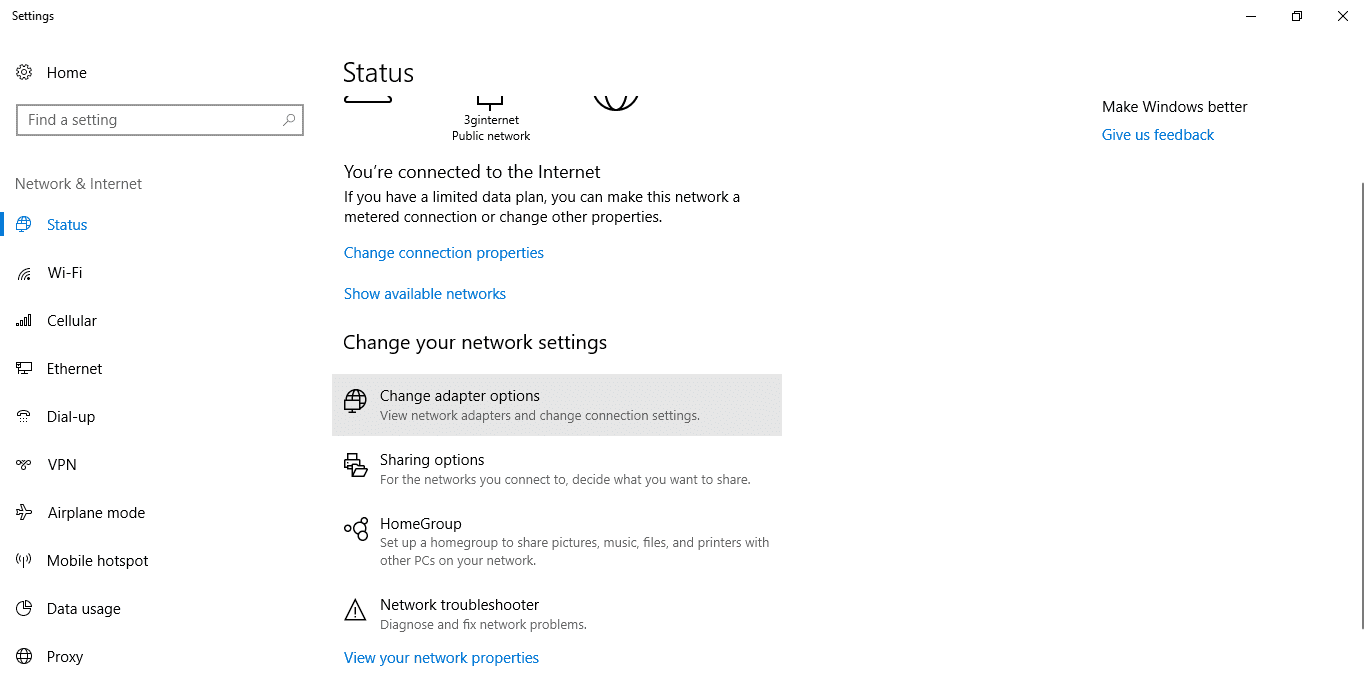The height and width of the screenshot is (680, 1366).
Task: Click the Wi-Fi icon in sidebar
Action: [24, 273]
